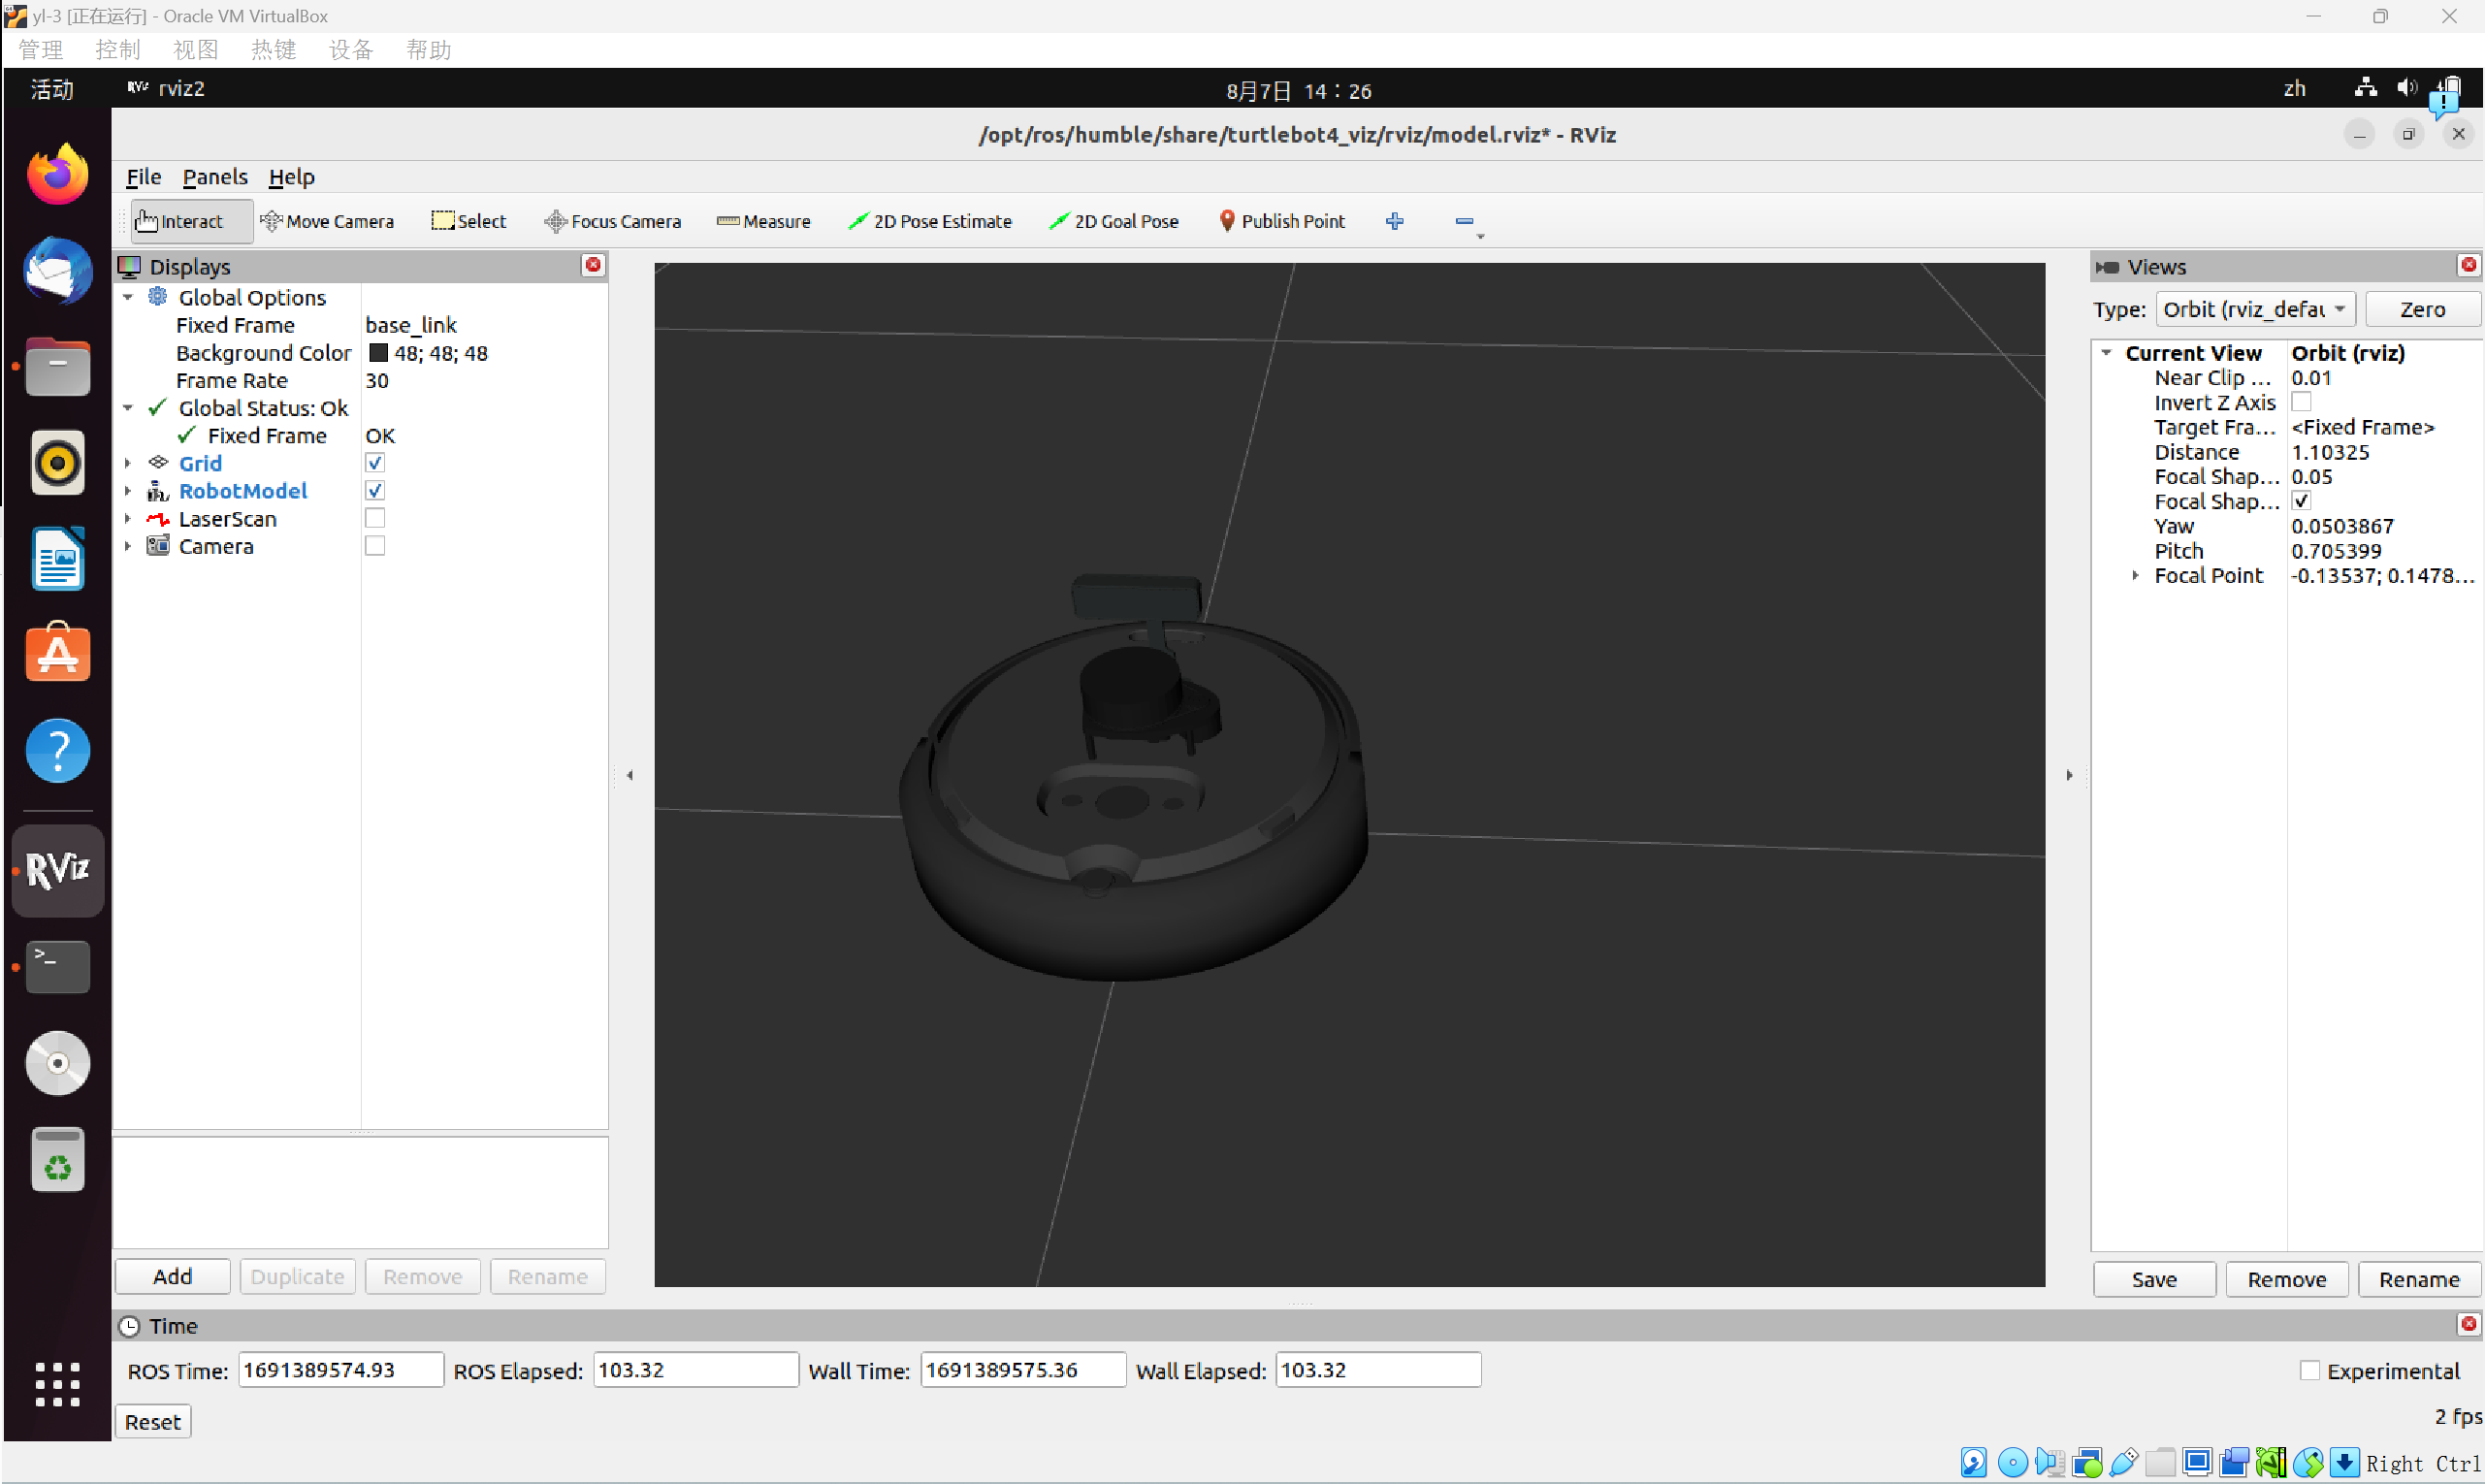Image resolution: width=2485 pixels, height=1484 pixels.
Task: Toggle the Focal Shape Fixed Size checkbox
Action: coord(2301,501)
